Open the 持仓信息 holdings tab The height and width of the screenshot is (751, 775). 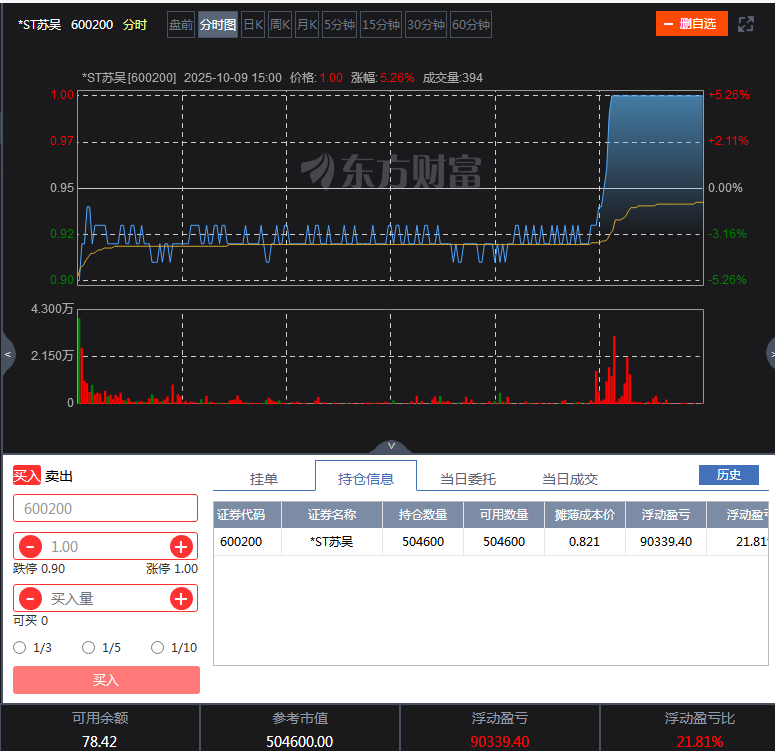click(366, 476)
